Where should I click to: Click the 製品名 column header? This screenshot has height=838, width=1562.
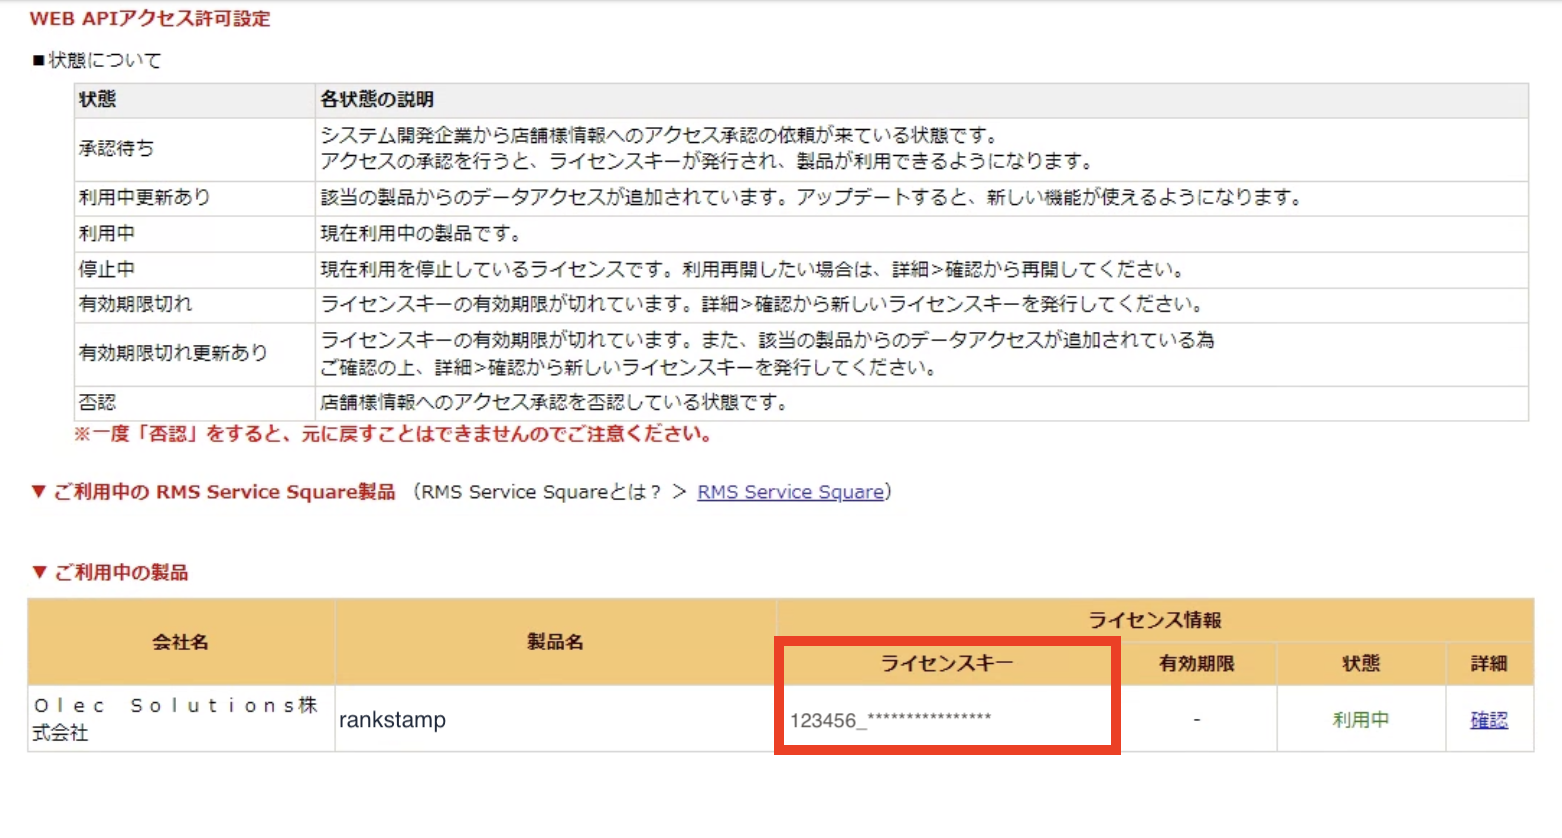point(555,642)
